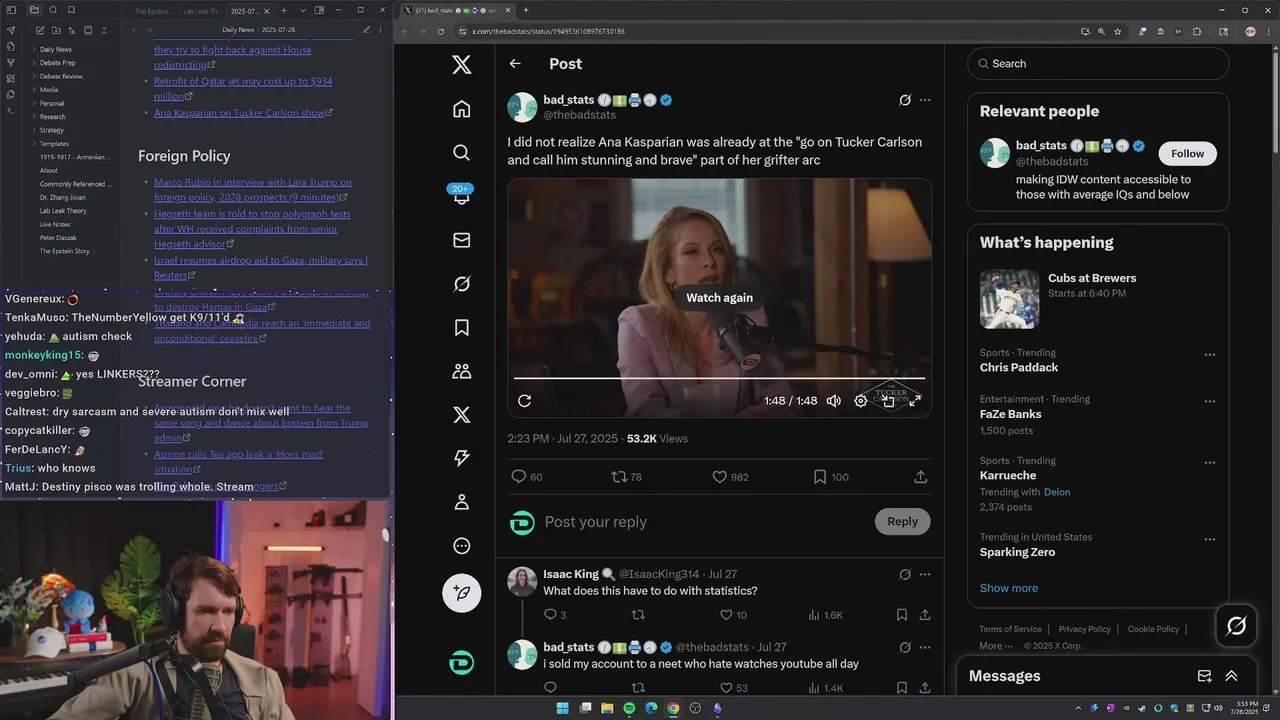Focus the X Search box

click(x=1098, y=63)
